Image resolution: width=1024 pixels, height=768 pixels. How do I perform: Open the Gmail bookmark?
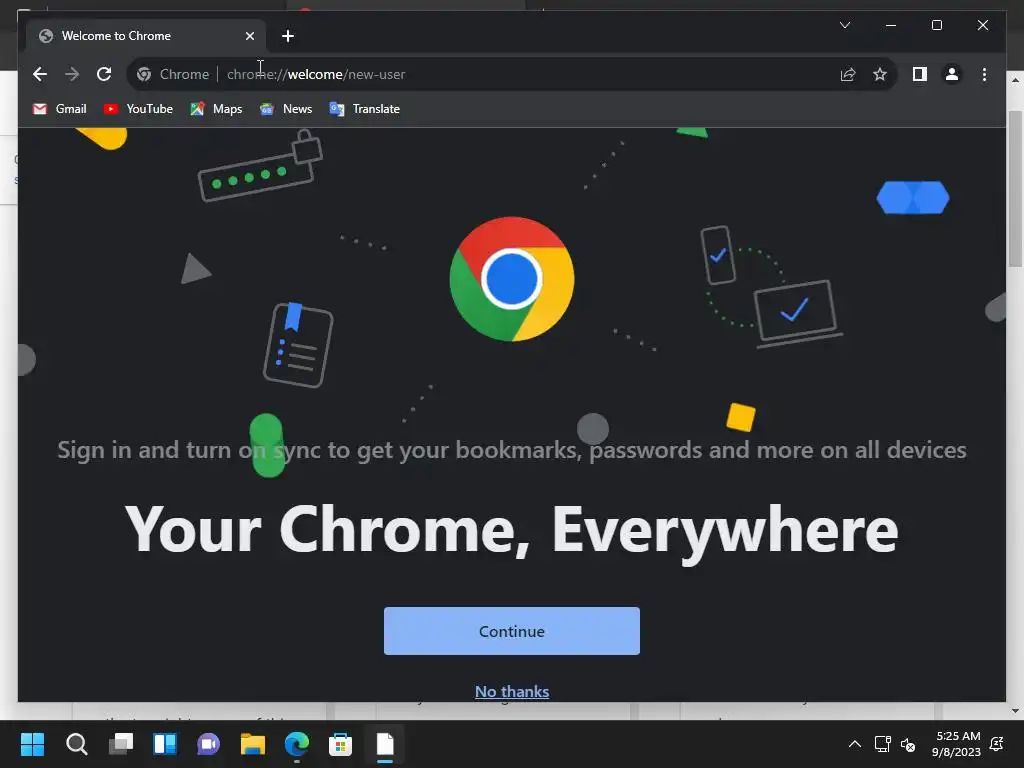(x=59, y=109)
